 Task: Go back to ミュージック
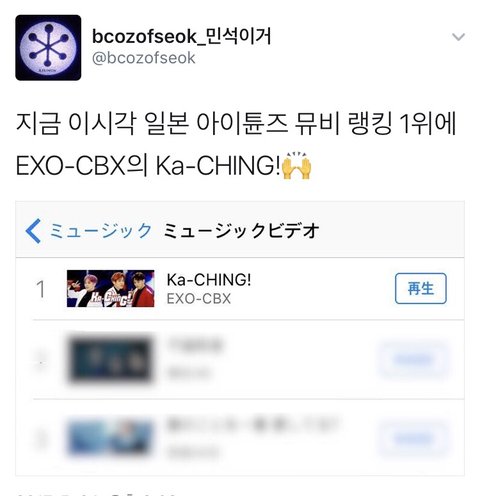(x=101, y=231)
